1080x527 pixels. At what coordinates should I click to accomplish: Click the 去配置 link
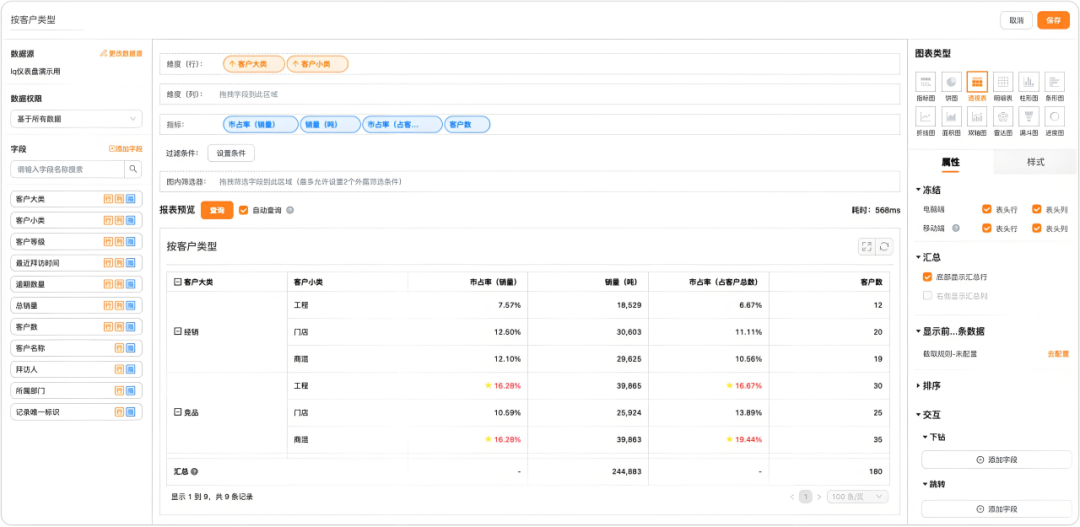point(1058,354)
